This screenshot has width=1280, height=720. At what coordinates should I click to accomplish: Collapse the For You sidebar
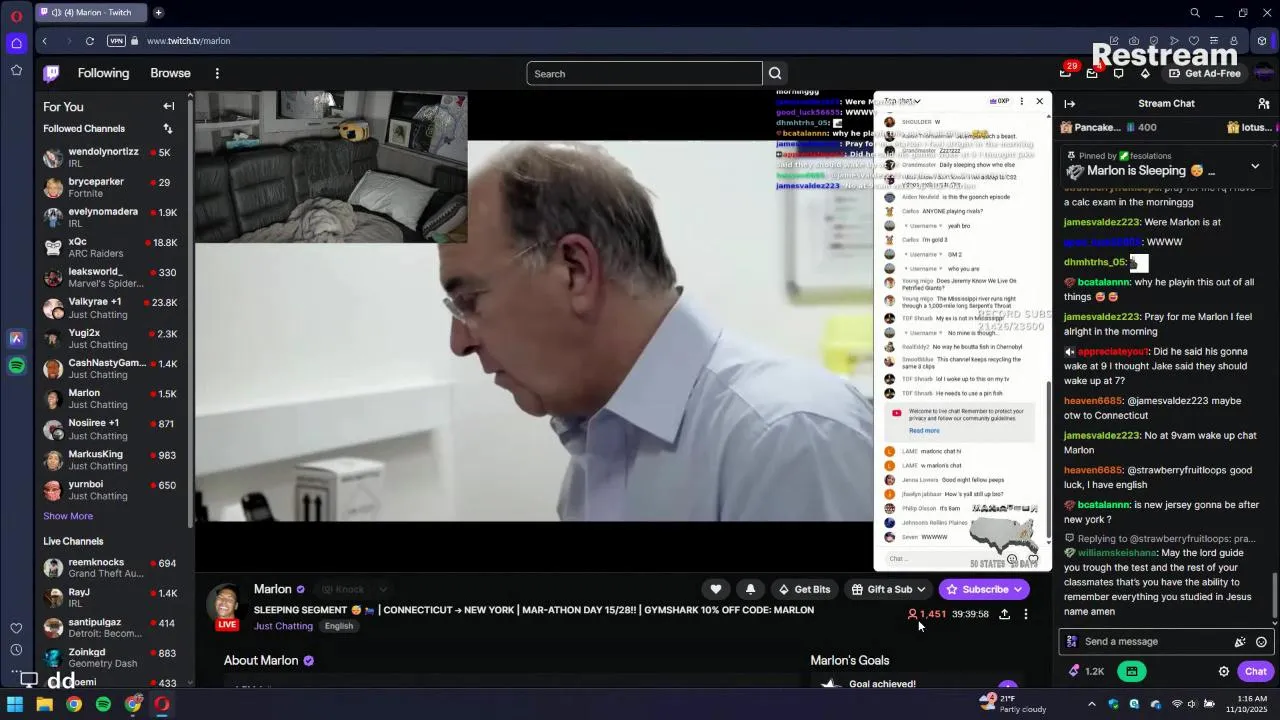click(169, 106)
